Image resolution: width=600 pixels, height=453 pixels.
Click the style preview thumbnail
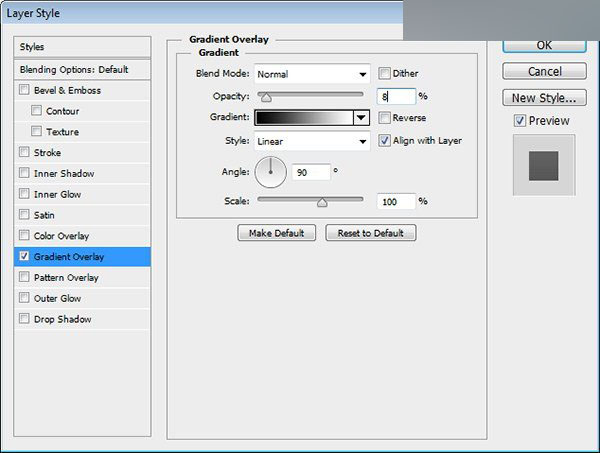(544, 165)
